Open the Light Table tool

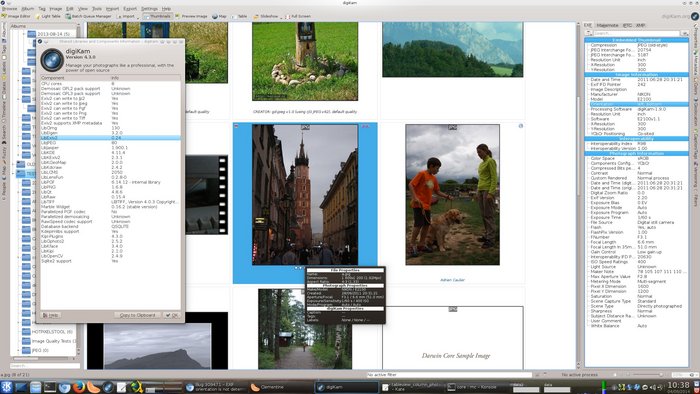pos(48,16)
